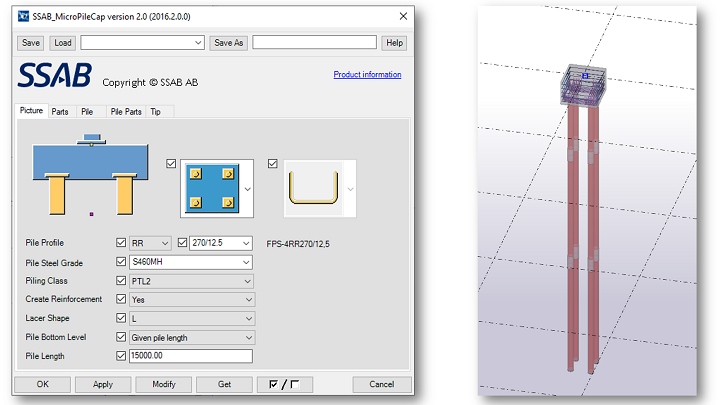The width and height of the screenshot is (720, 405).
Task: Click the pile cap side view picture
Action: pyautogui.click(x=90, y=174)
